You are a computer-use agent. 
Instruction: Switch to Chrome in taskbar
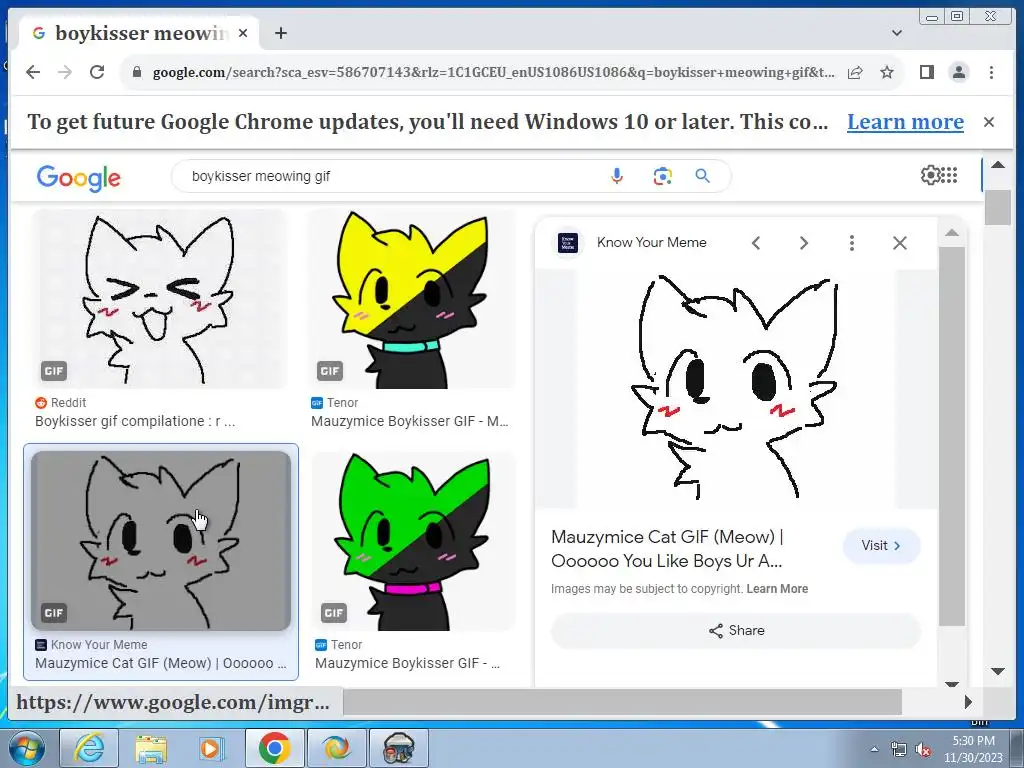click(x=274, y=748)
